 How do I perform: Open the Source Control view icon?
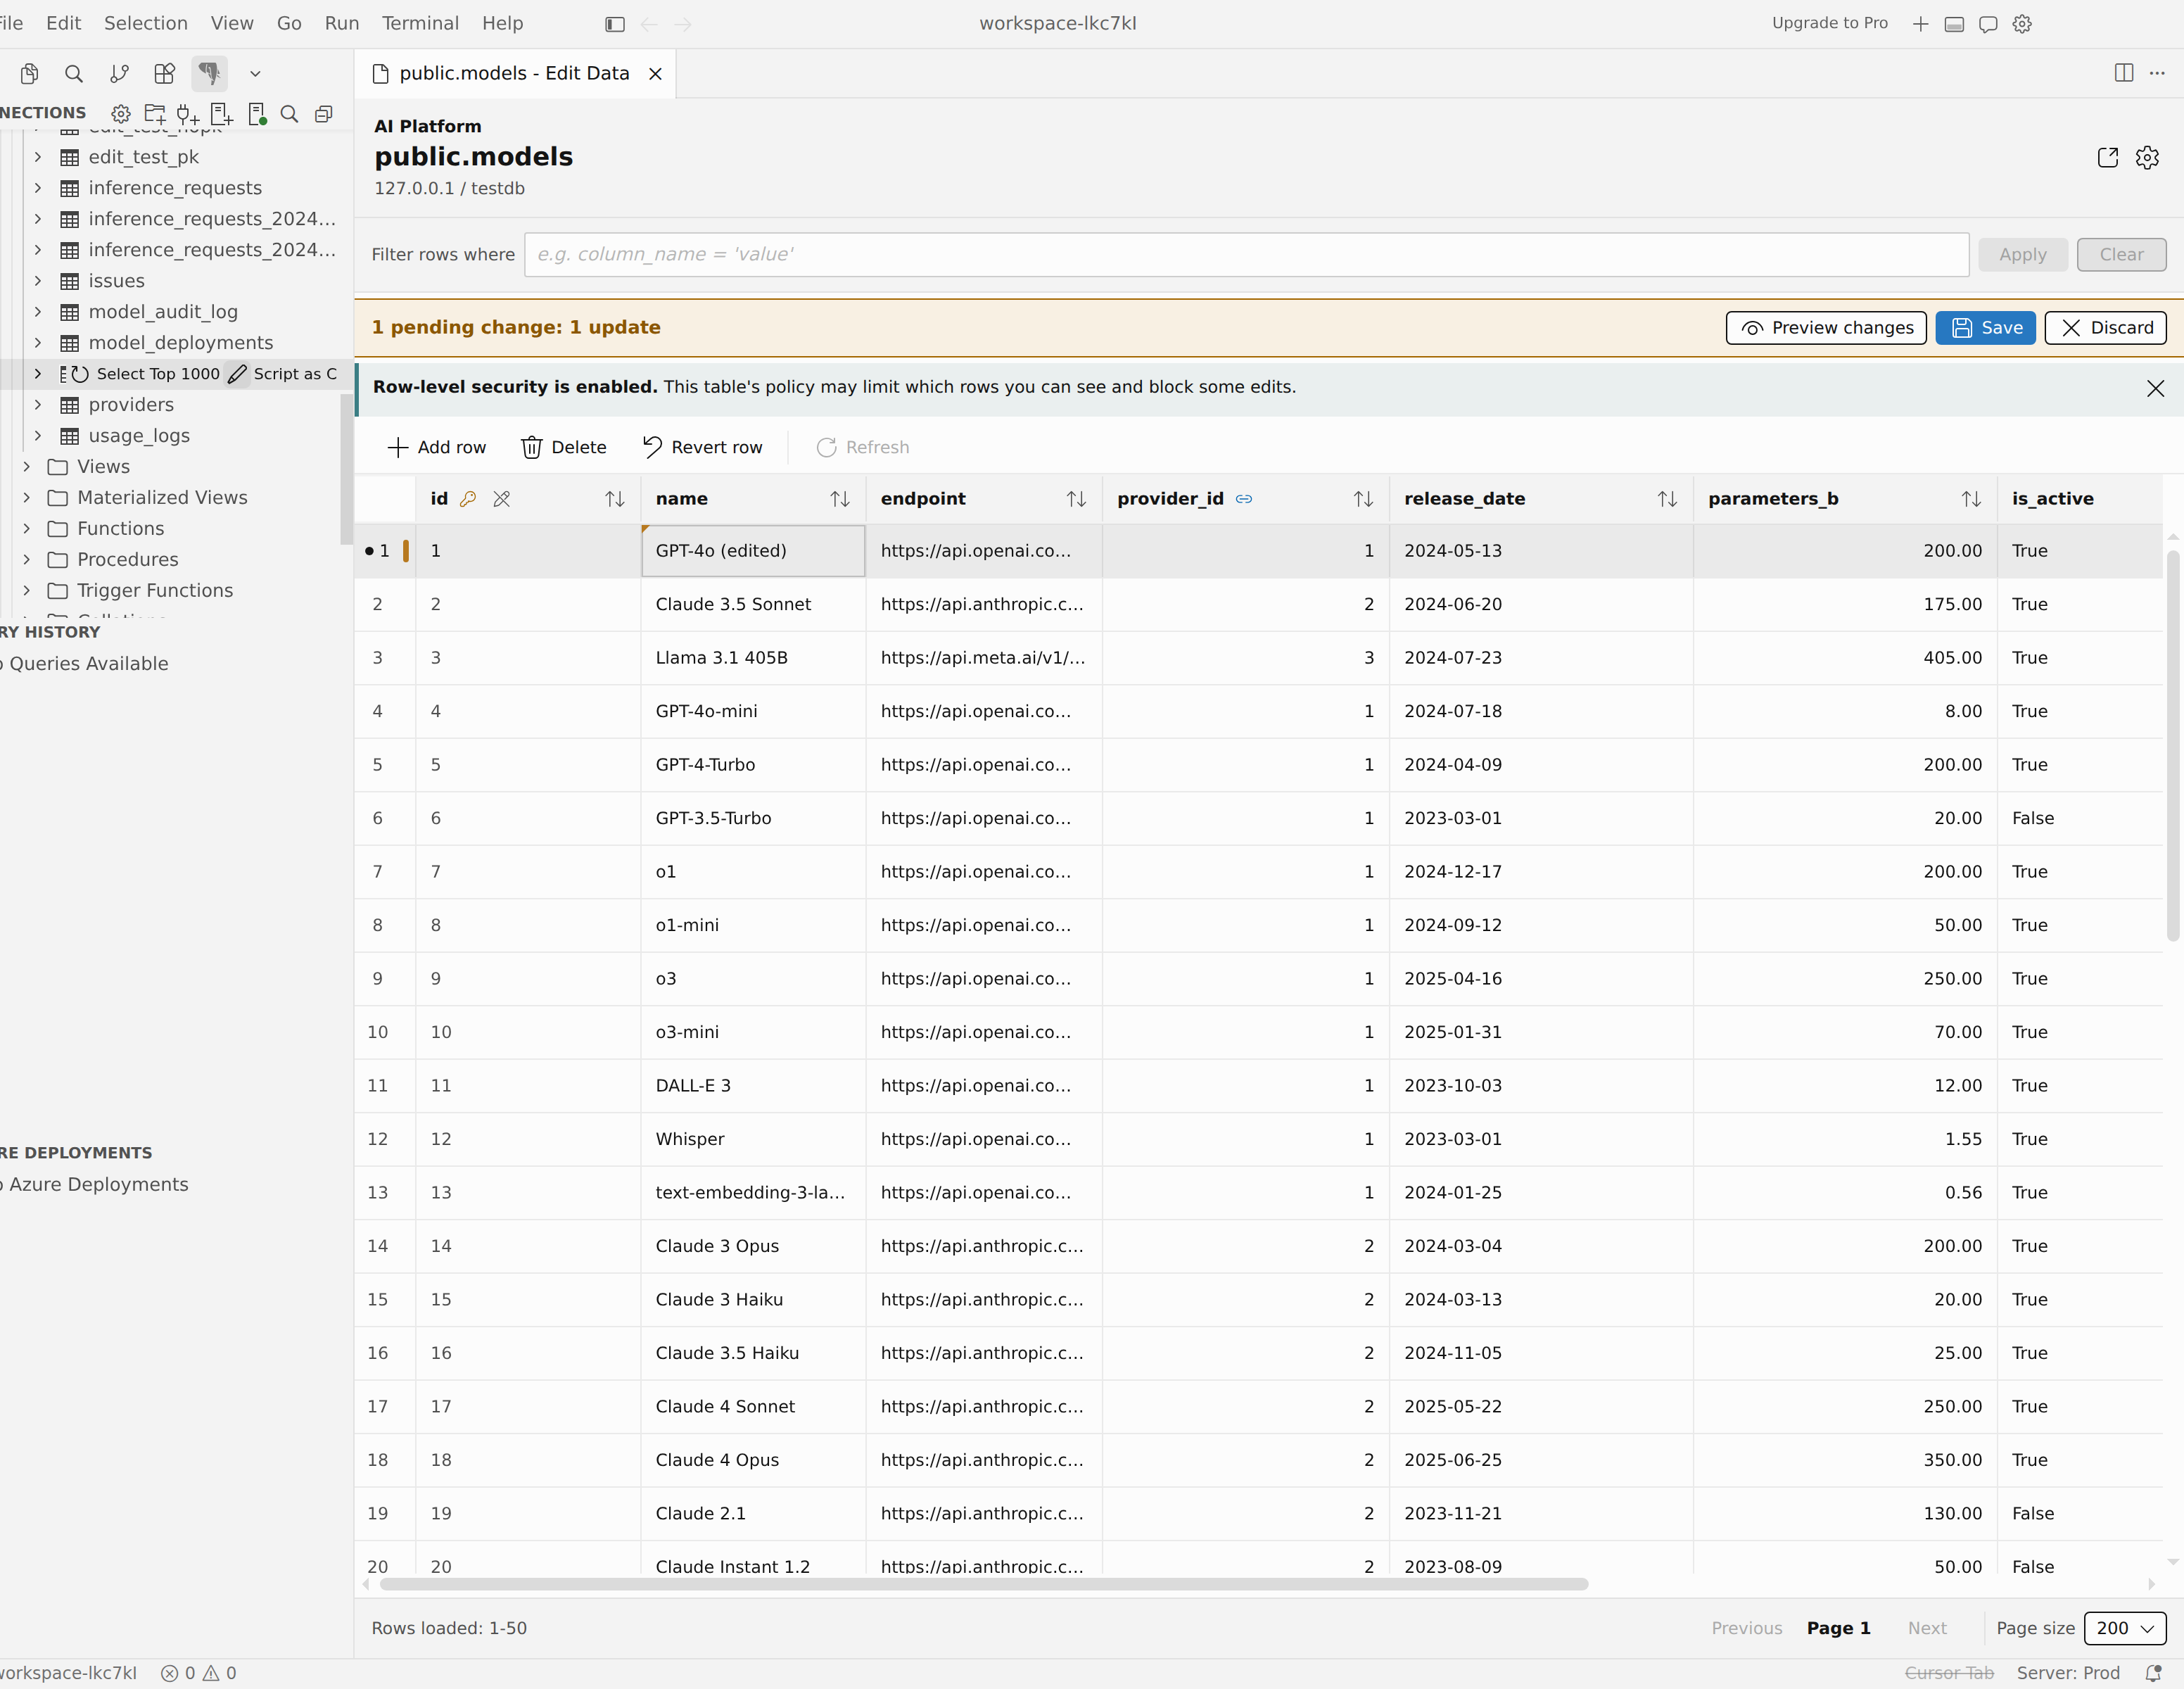coord(119,73)
